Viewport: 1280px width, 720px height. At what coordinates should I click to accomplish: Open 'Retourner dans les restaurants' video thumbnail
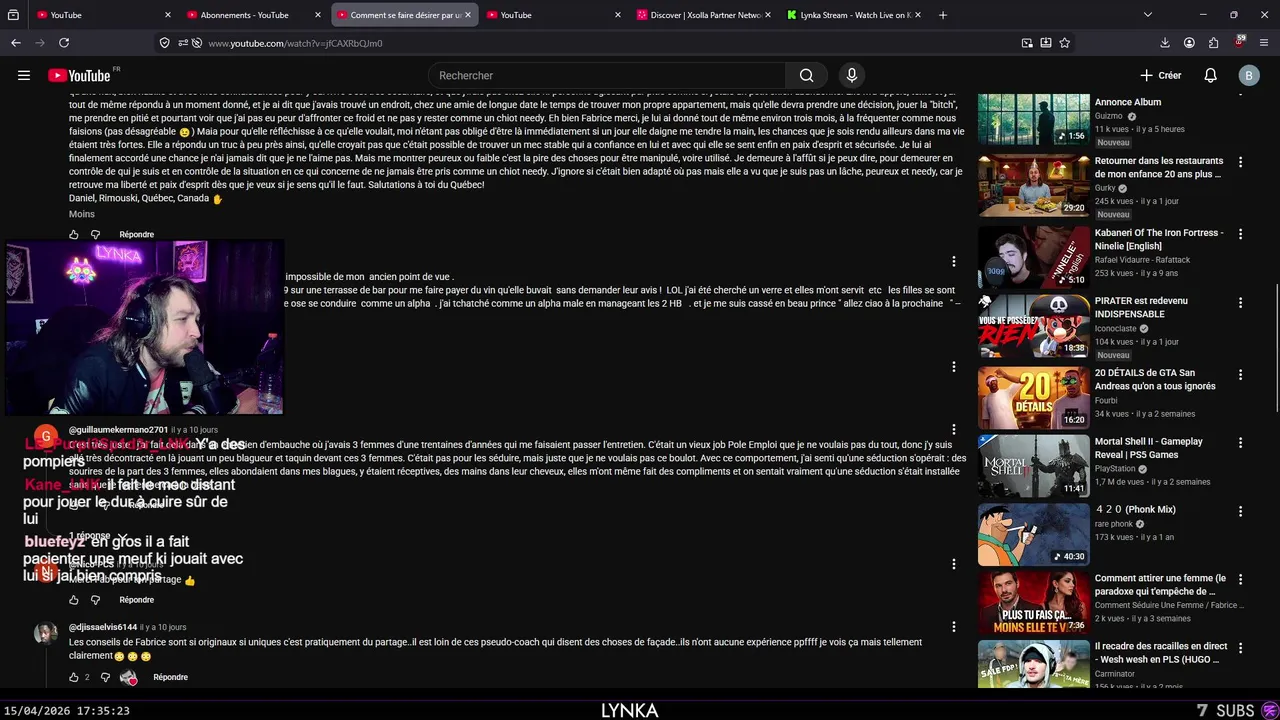coord(1033,184)
